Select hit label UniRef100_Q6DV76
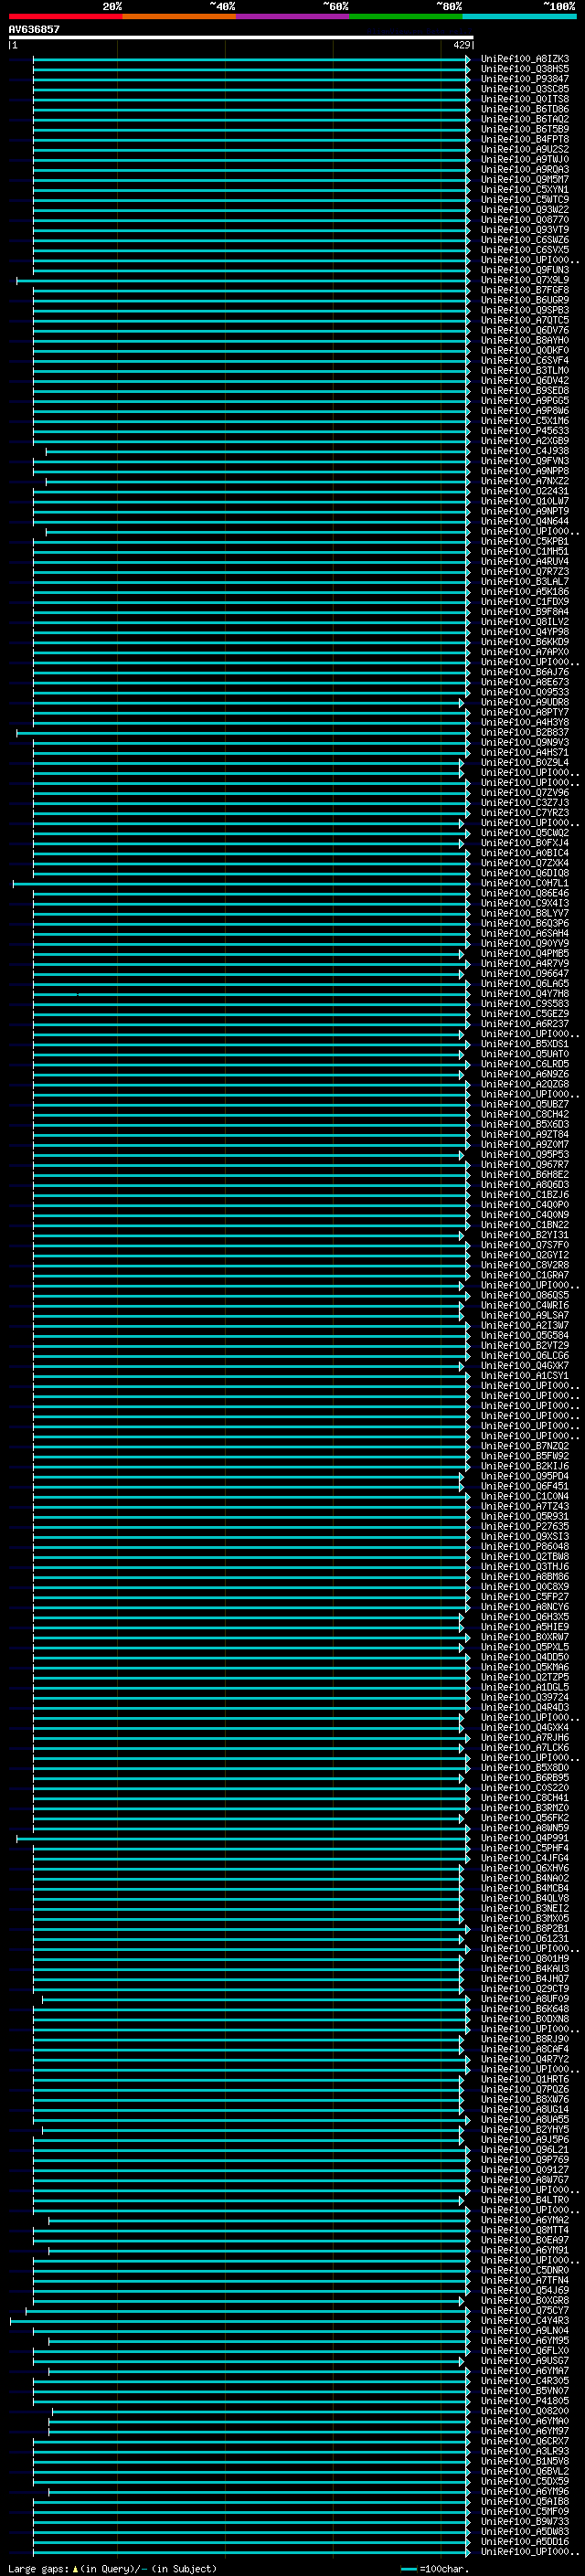This screenshot has height=2576, width=585. pyautogui.click(x=525, y=331)
